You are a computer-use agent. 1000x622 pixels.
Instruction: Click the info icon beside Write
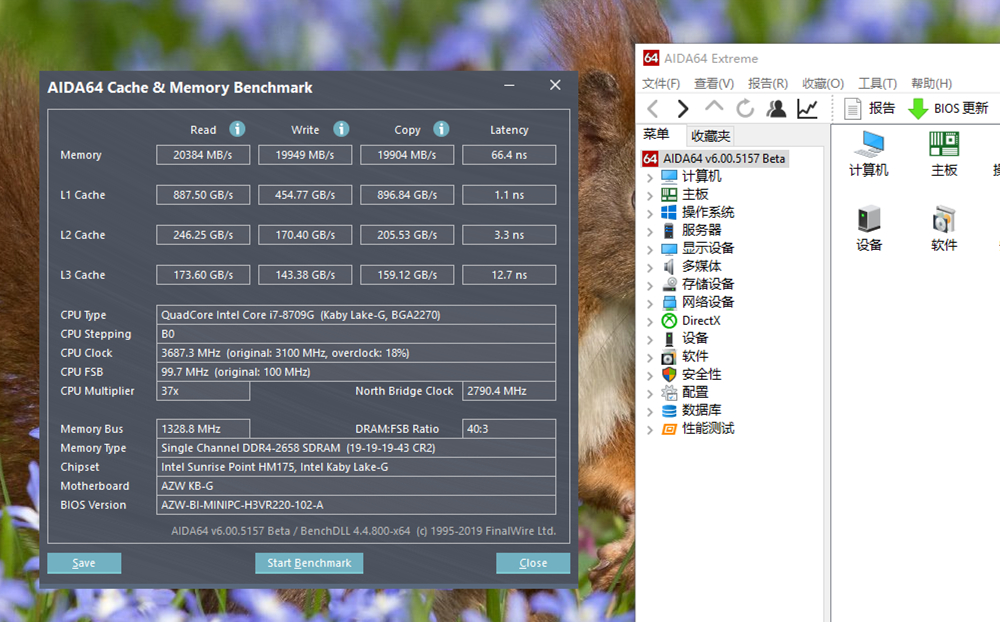tap(341, 129)
